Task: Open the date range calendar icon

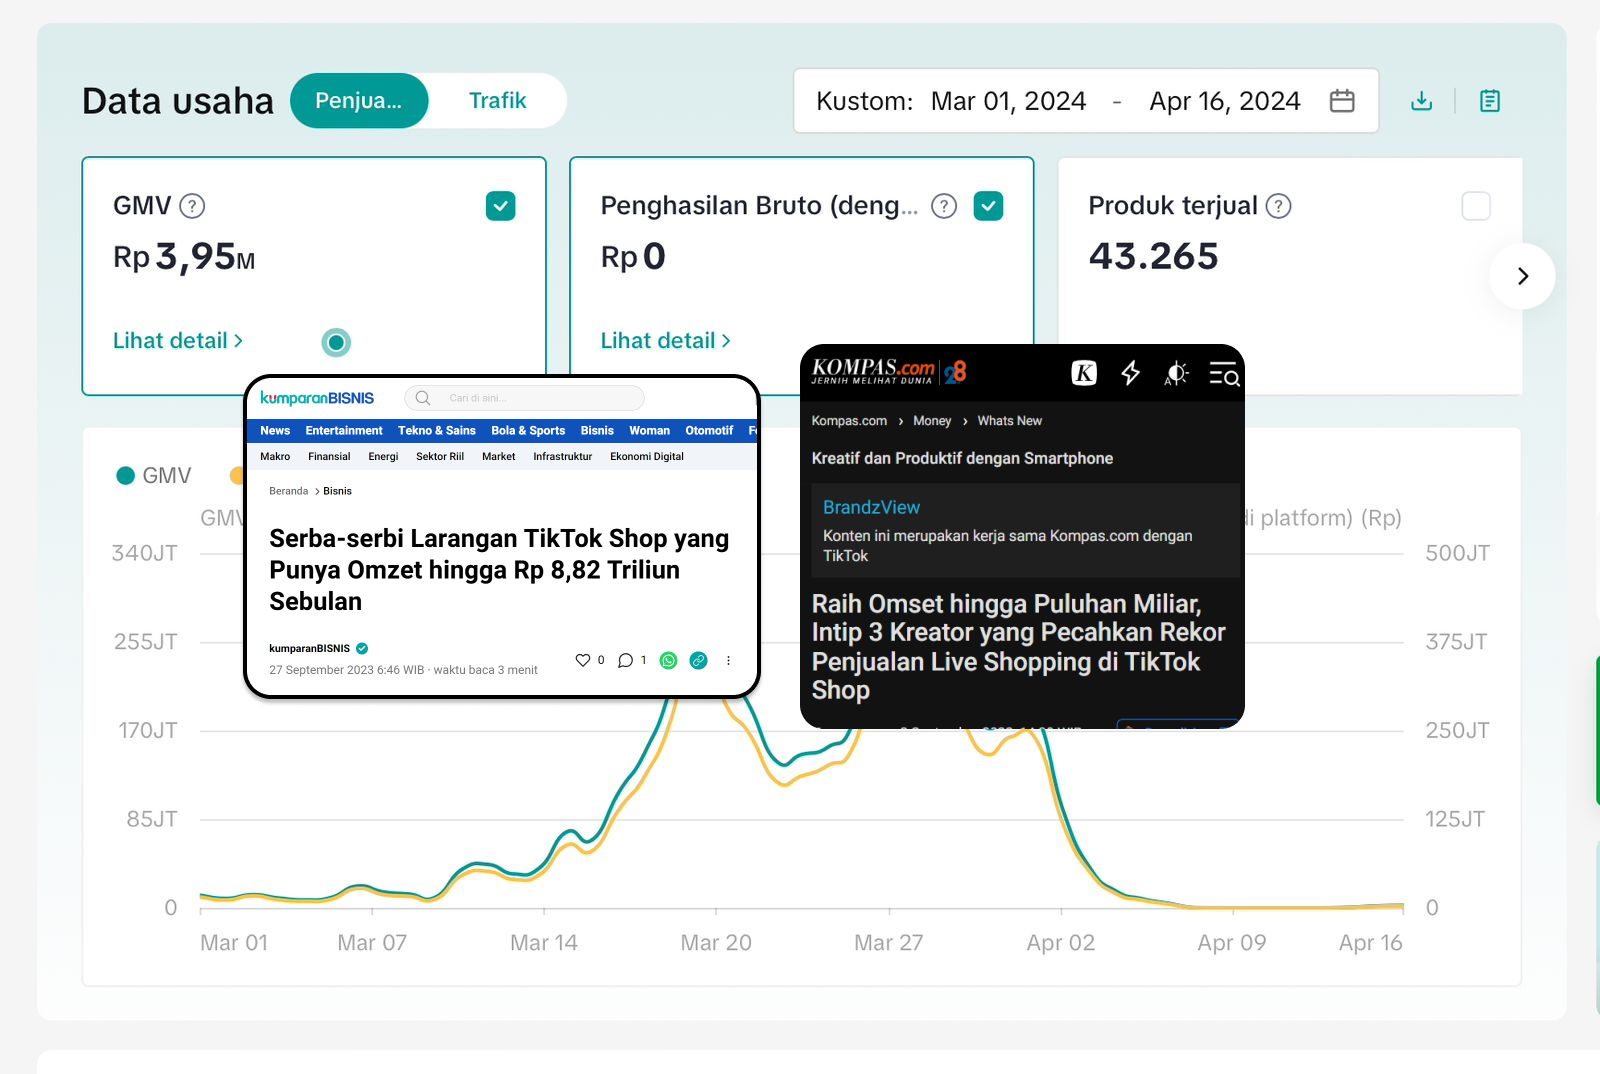Action: point(1342,101)
